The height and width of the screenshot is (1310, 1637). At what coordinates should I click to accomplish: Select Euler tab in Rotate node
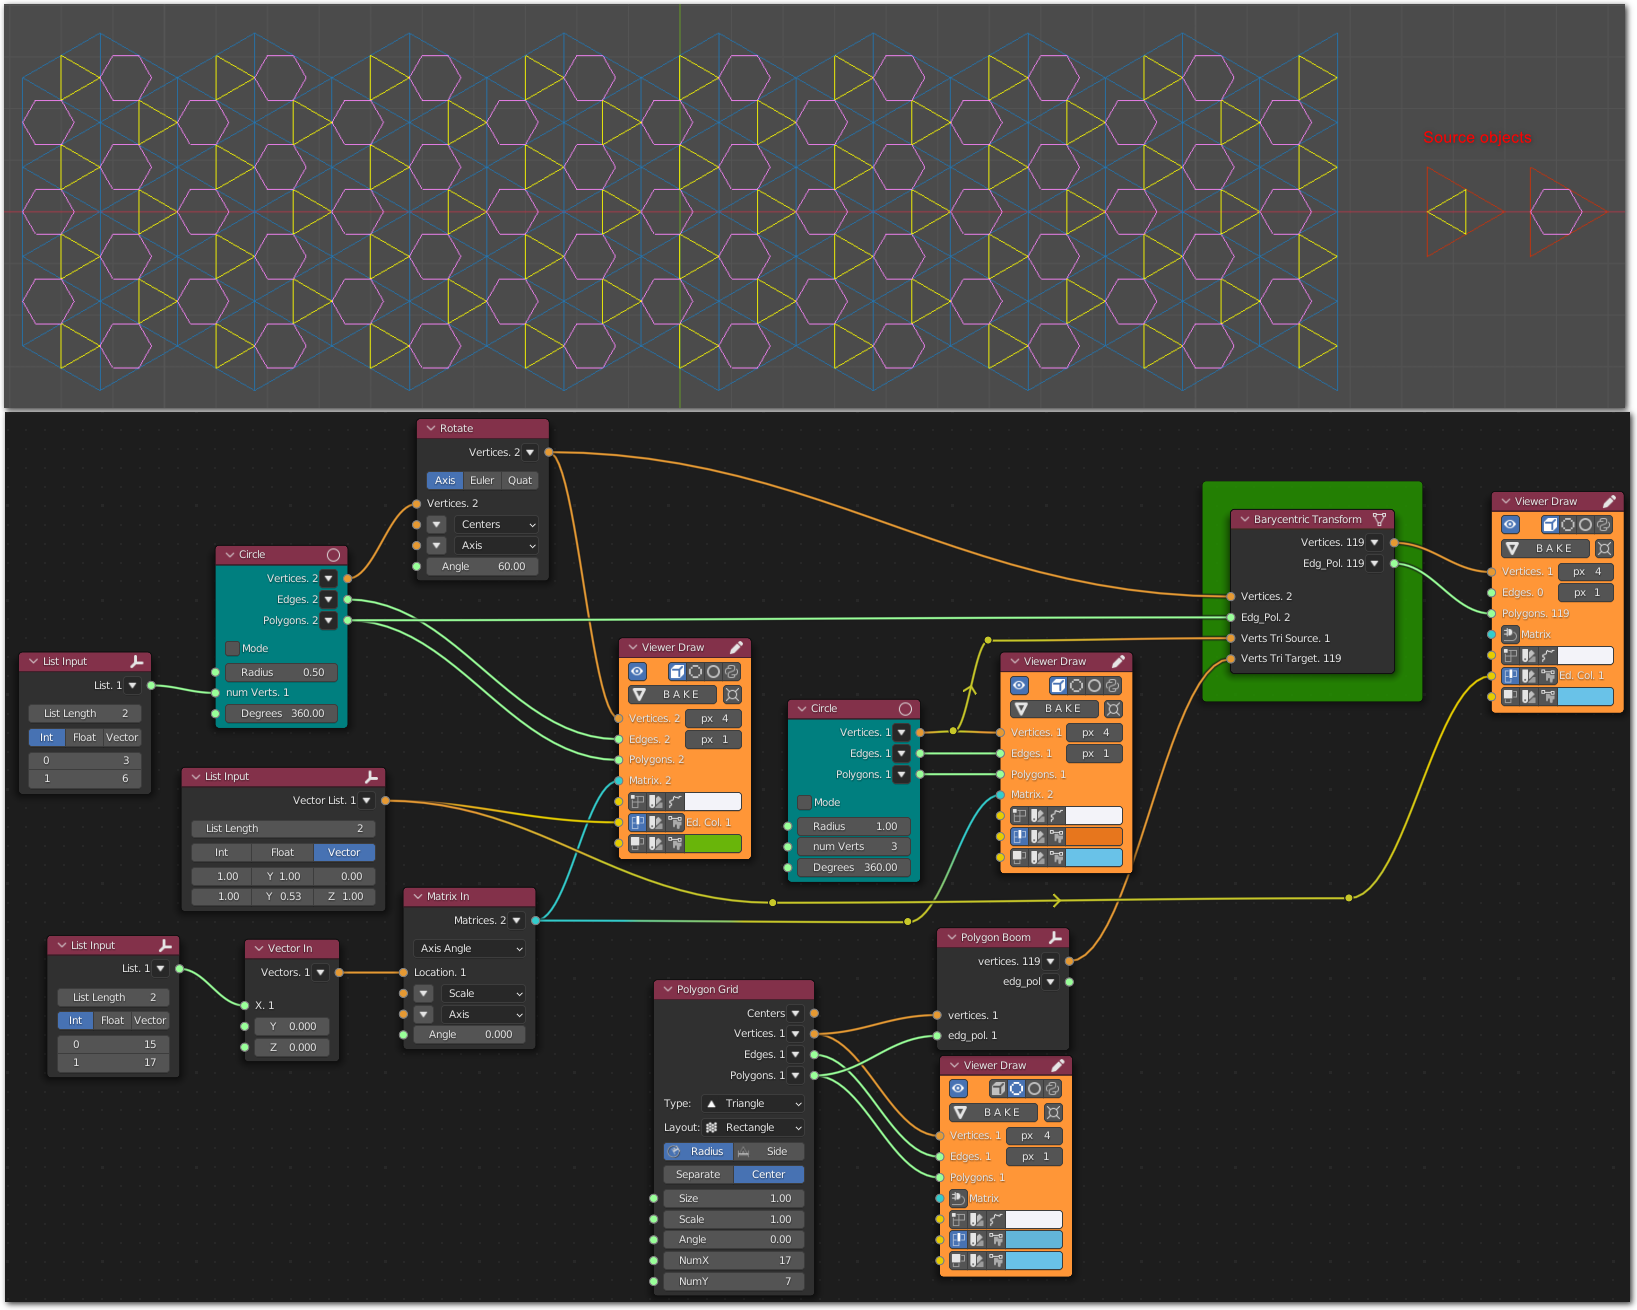(x=482, y=480)
